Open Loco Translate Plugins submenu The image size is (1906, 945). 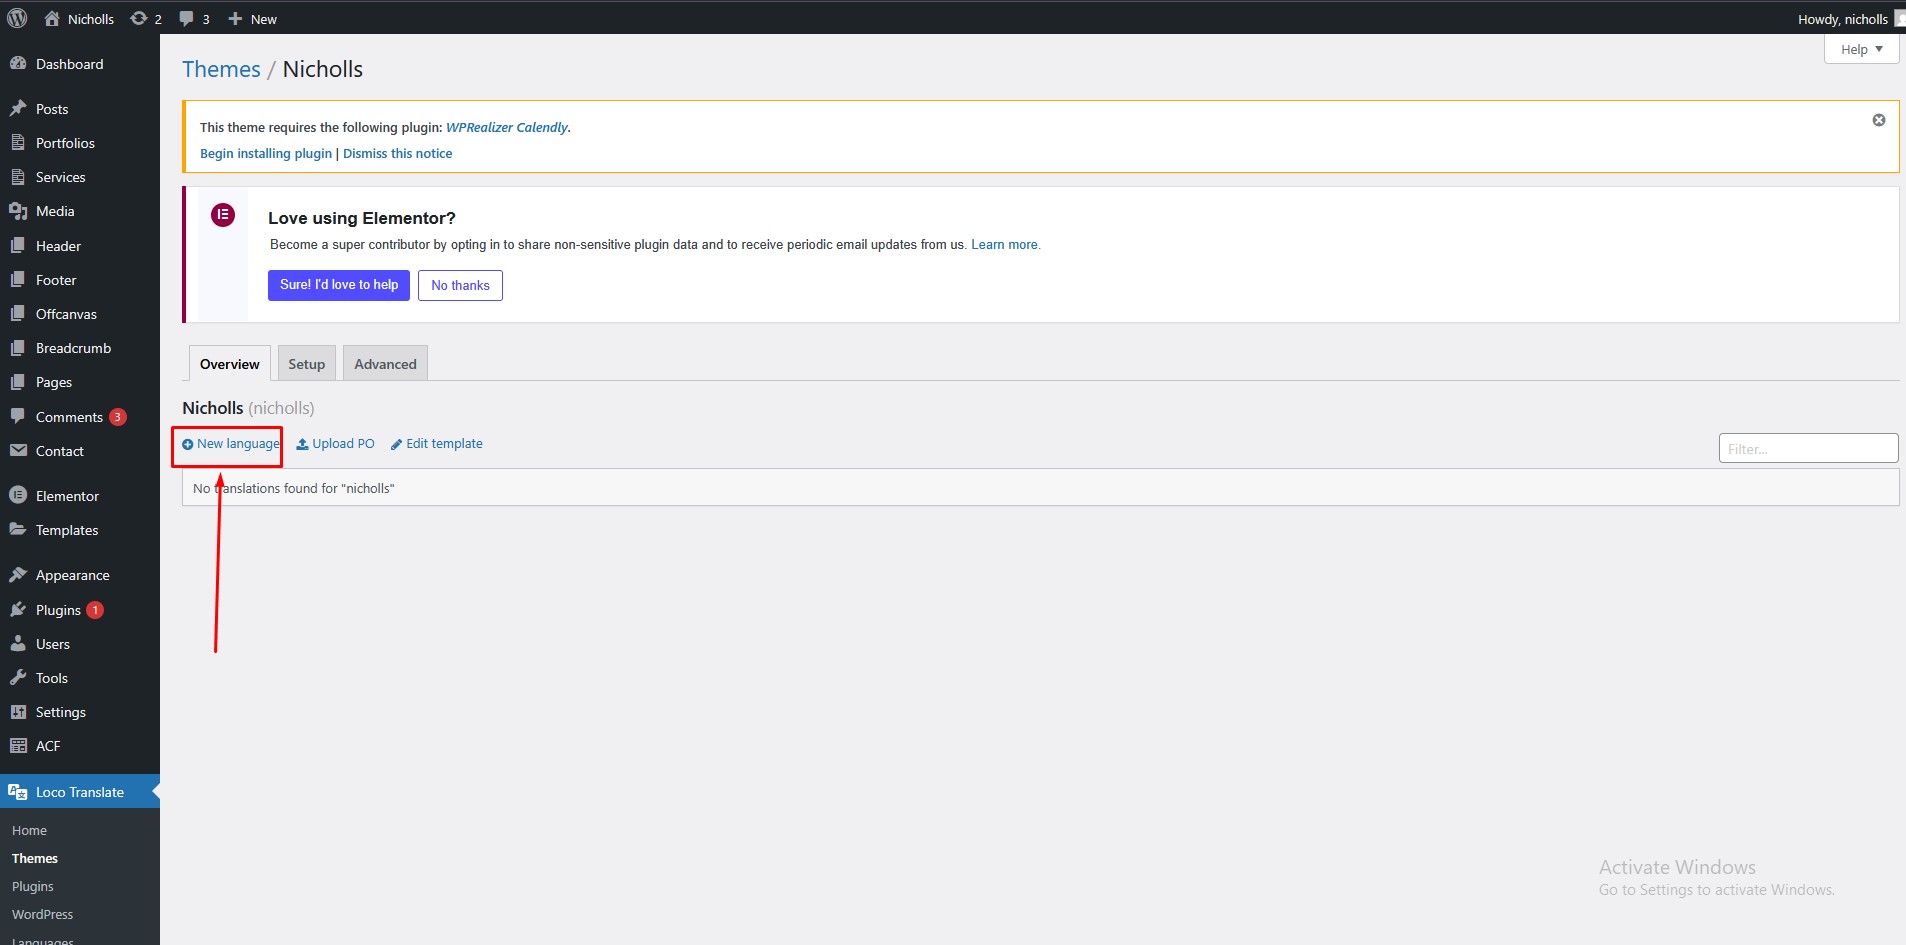[33, 886]
